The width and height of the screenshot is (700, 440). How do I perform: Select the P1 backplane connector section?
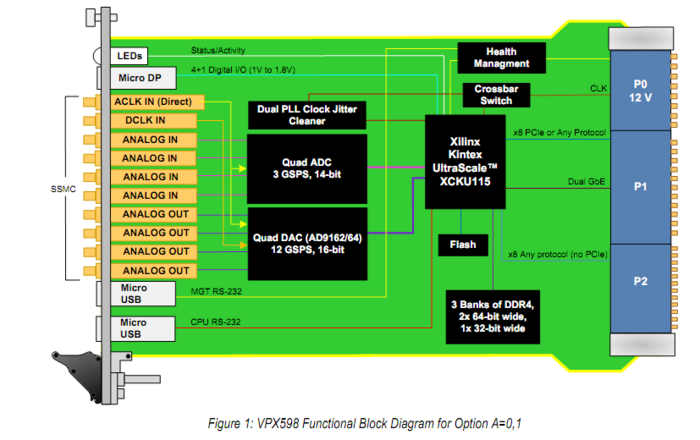640,187
